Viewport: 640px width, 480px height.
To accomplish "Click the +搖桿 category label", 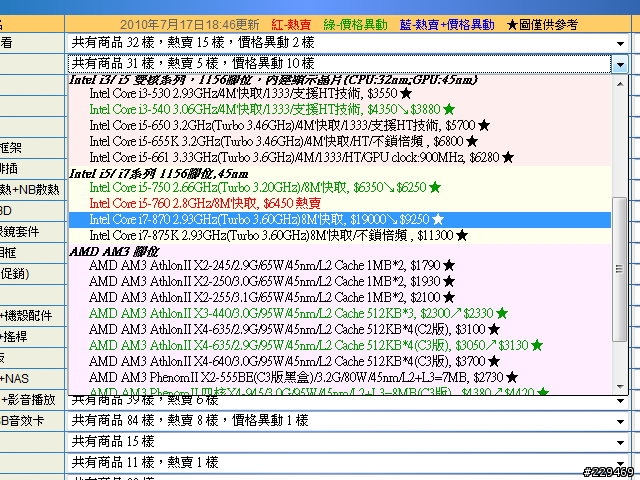I will (13, 337).
